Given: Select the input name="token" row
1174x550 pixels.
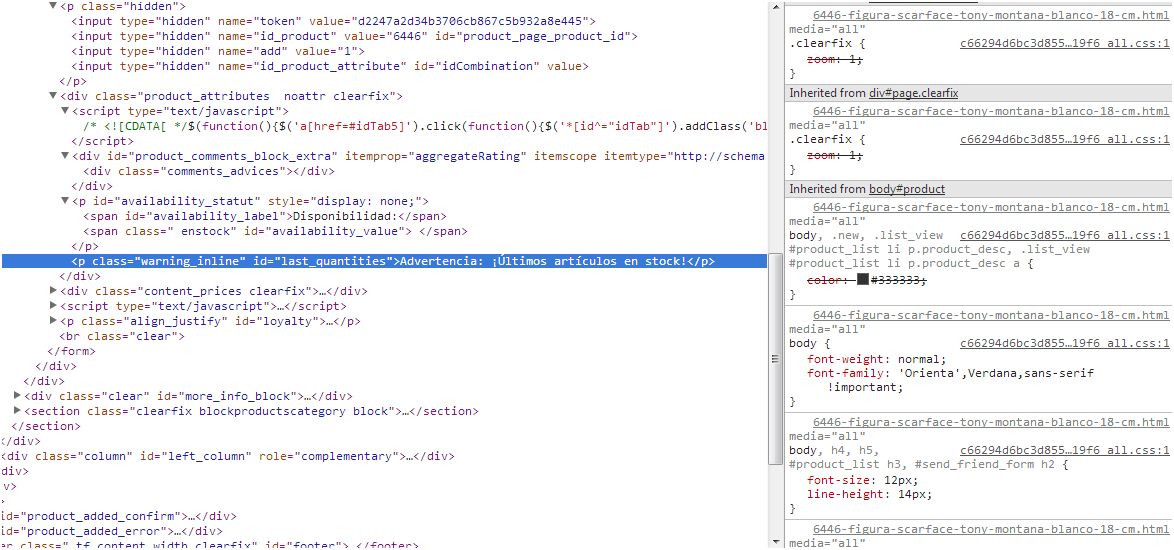Looking at the screenshot, I should click(x=334, y=21).
